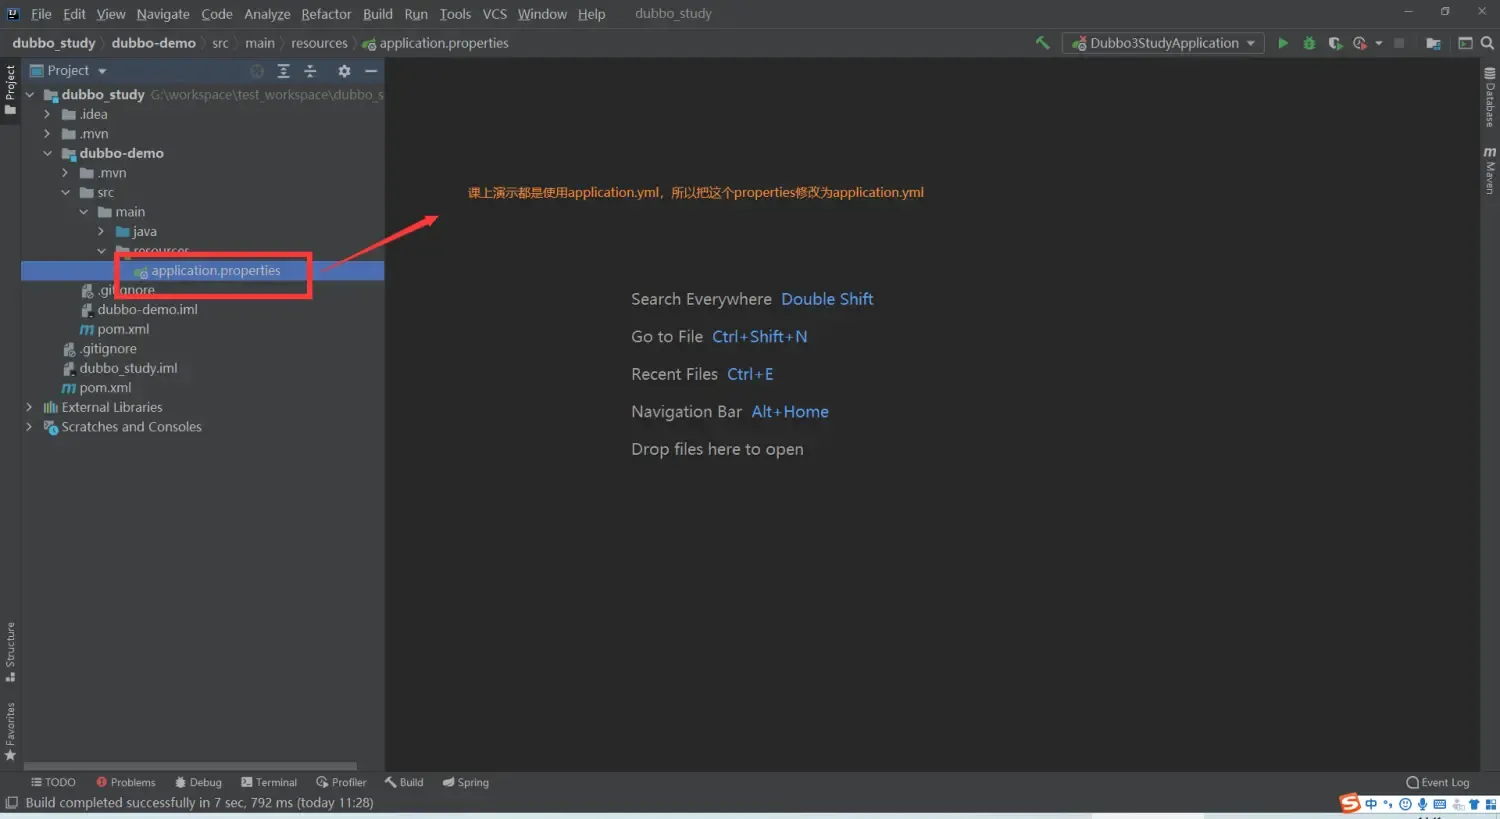Open the Event Log

[1438, 782]
